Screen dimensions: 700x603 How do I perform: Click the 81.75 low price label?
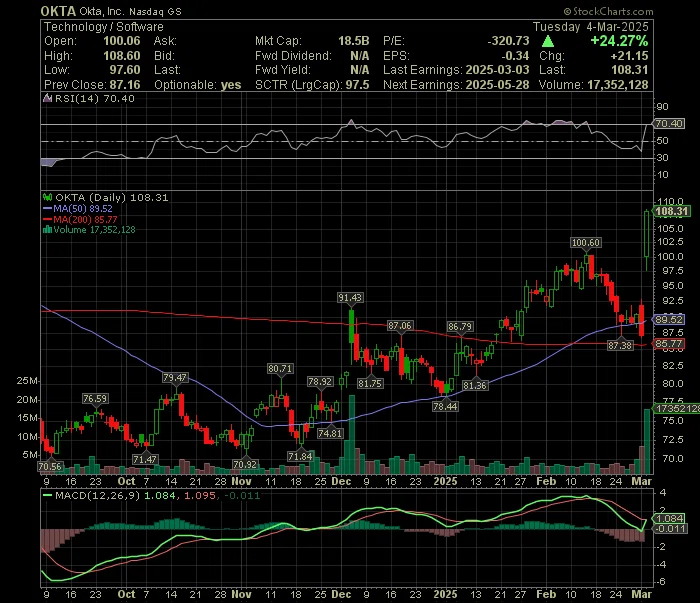point(370,383)
